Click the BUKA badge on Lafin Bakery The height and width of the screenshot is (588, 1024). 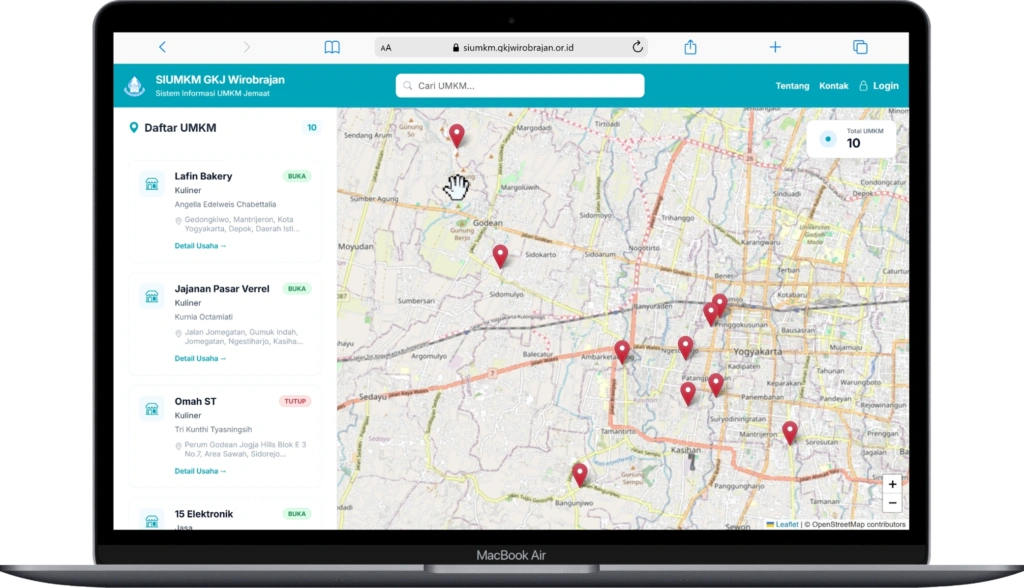point(296,176)
